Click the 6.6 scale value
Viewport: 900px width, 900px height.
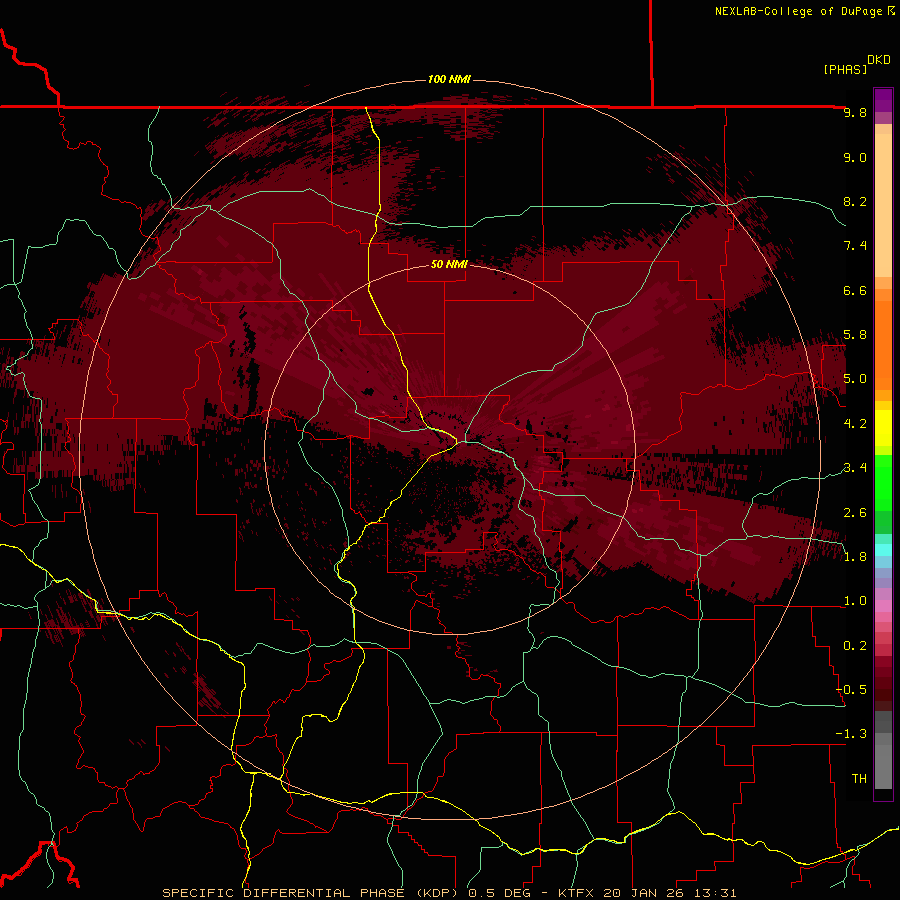tap(855, 290)
